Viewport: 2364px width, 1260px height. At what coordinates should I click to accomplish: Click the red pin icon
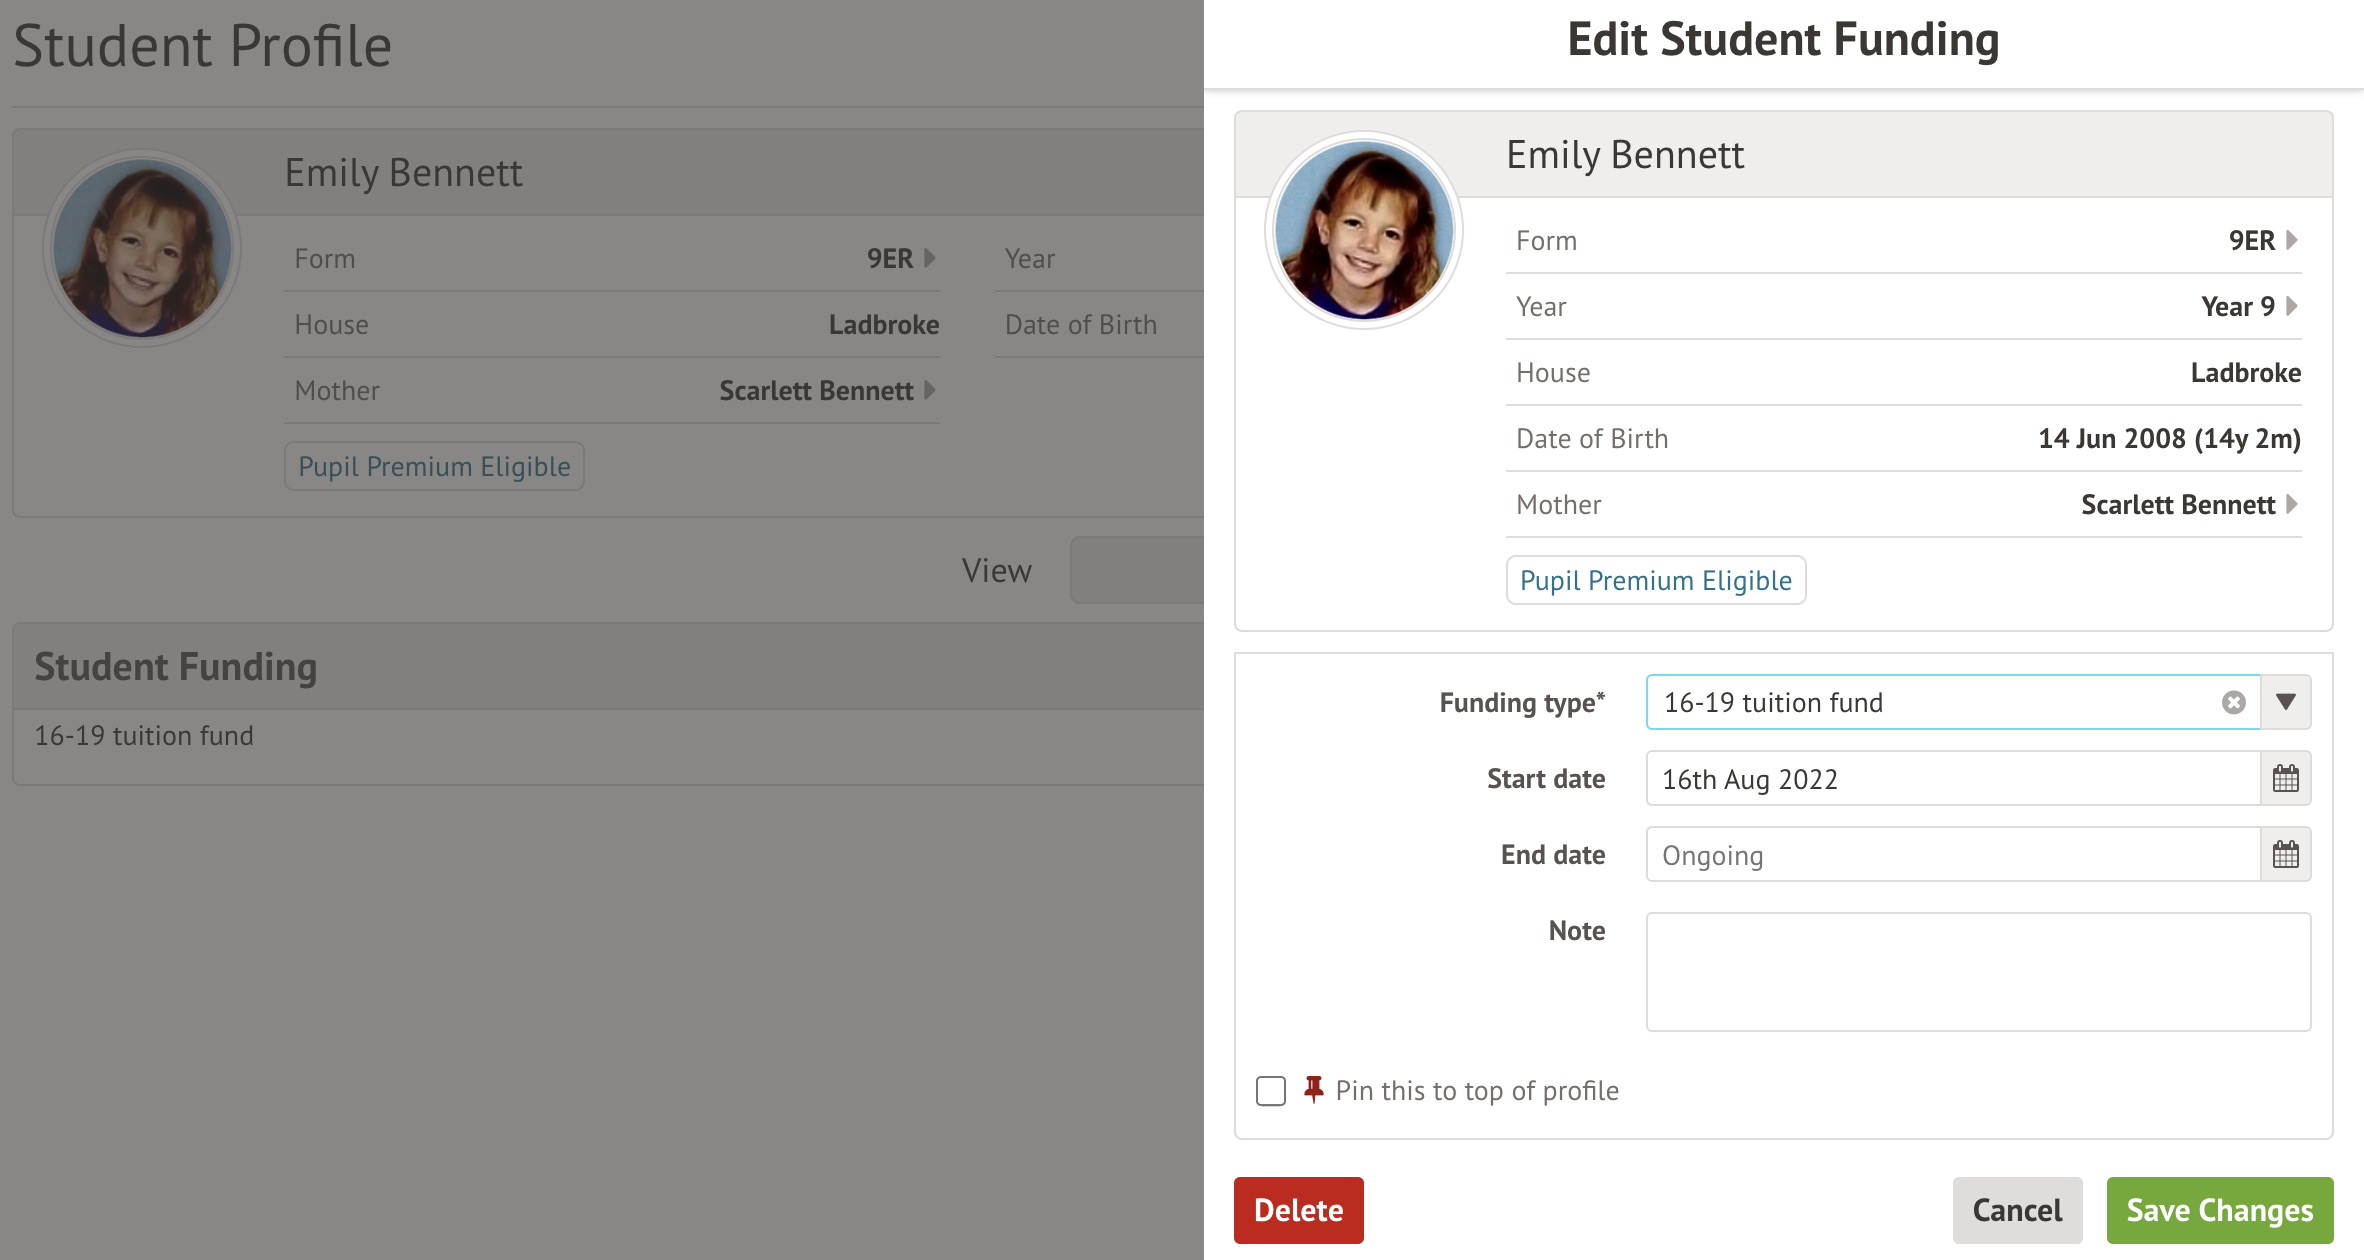pyautogui.click(x=1314, y=1089)
